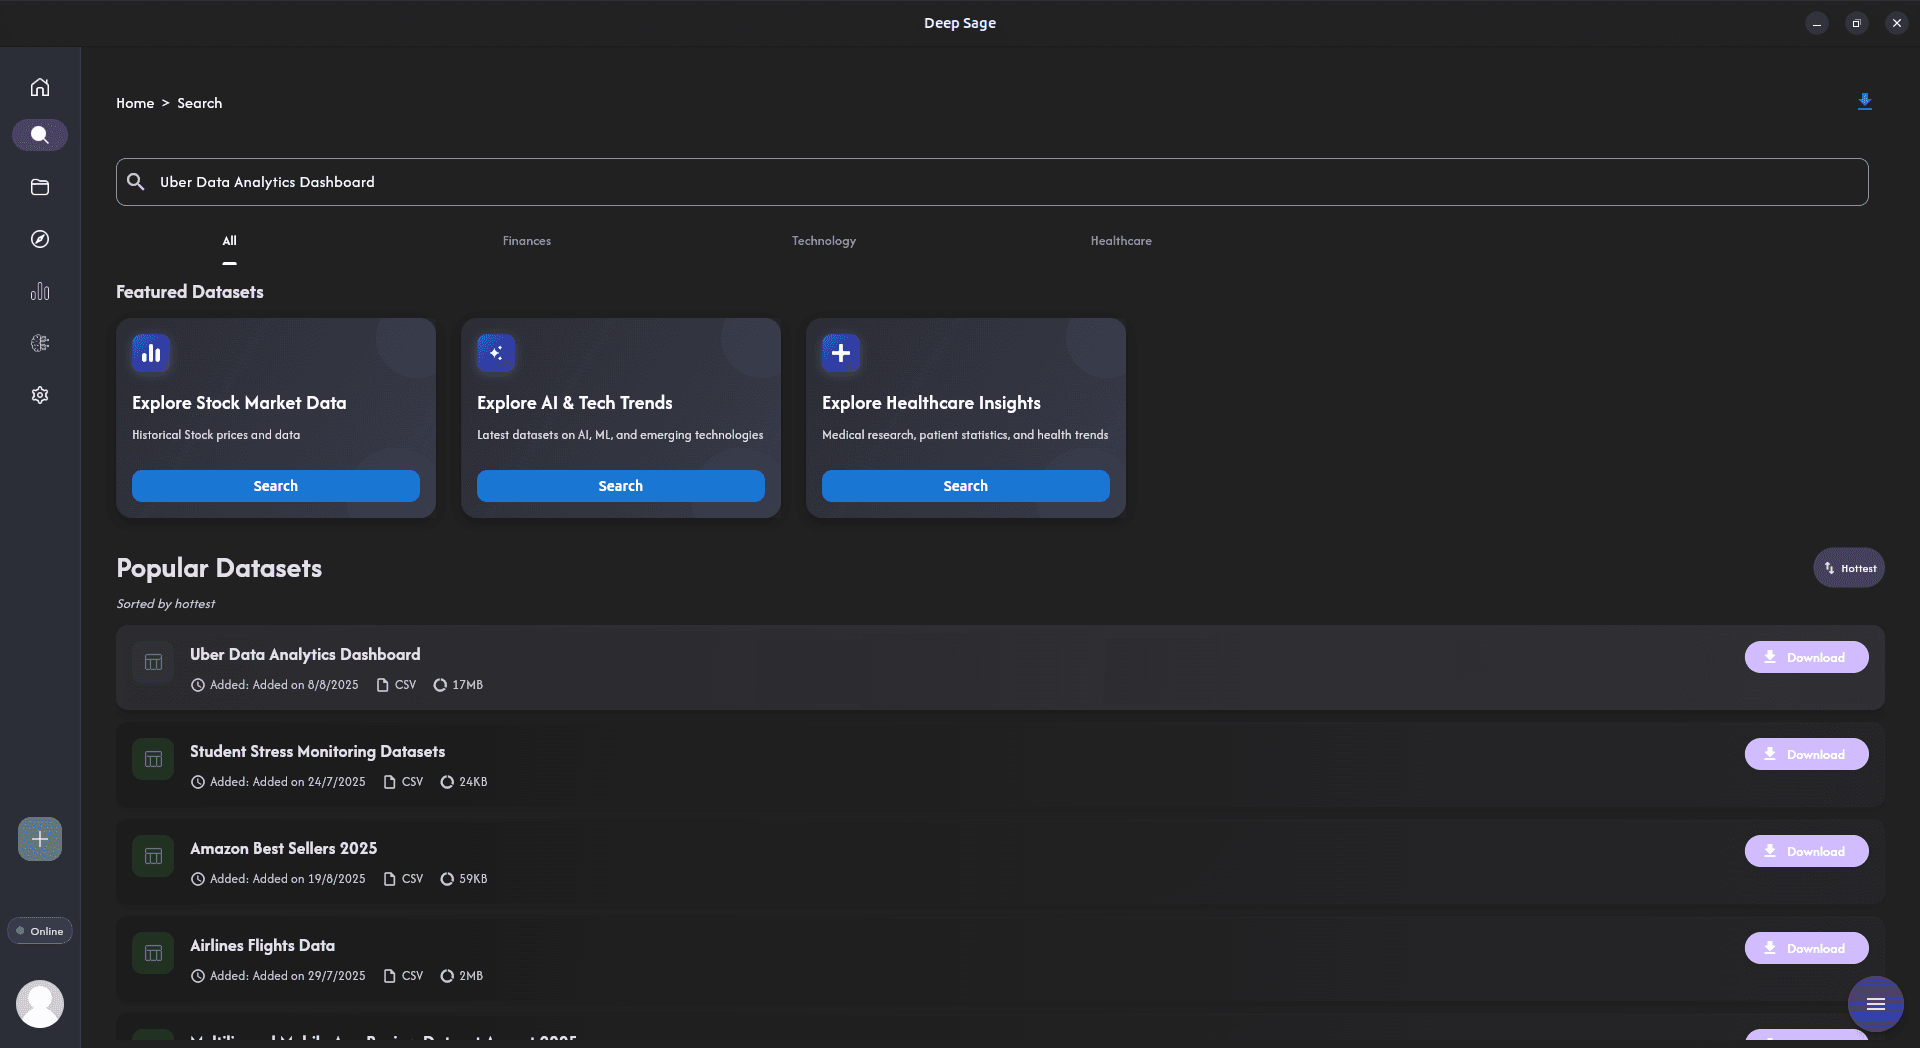Download the Uber Data Analytics Dashboard dataset

tap(1806, 657)
